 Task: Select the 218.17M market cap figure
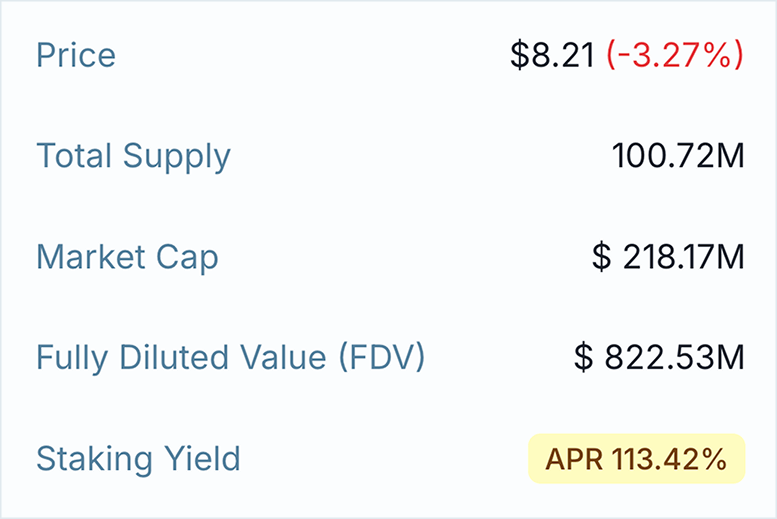[x=683, y=257]
